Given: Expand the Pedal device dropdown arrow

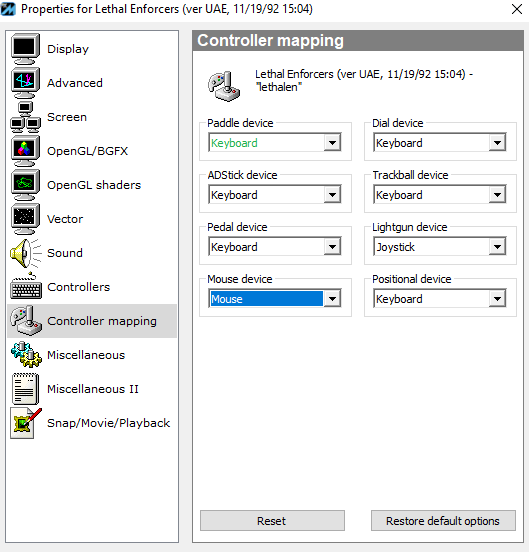Looking at the screenshot, I should tap(332, 247).
